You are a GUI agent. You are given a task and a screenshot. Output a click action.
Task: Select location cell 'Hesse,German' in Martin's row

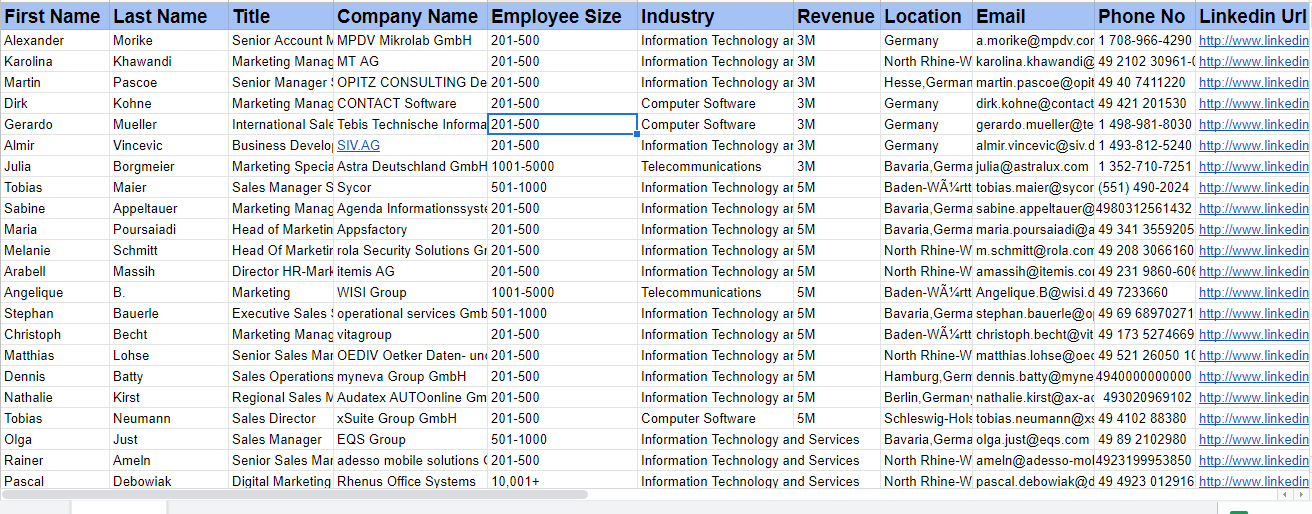coord(927,82)
